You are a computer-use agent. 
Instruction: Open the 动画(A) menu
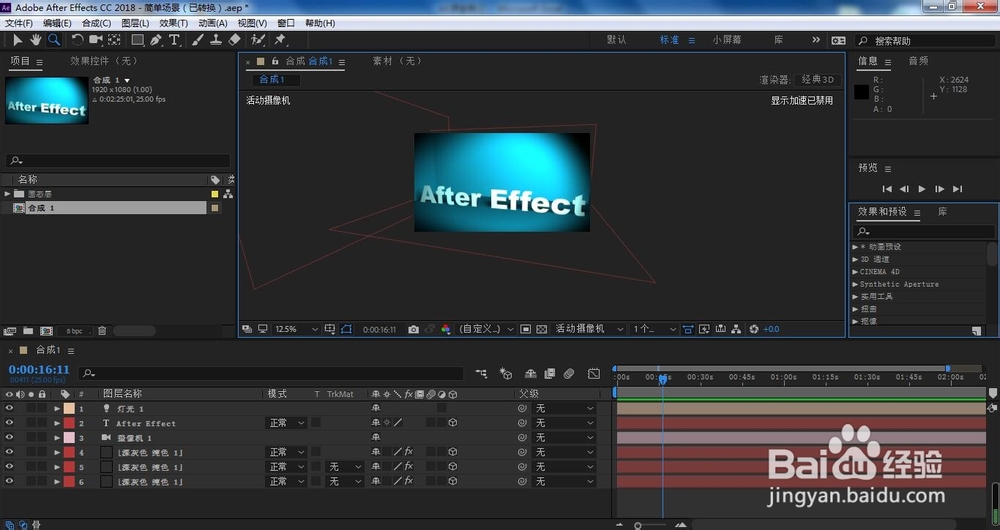point(212,23)
